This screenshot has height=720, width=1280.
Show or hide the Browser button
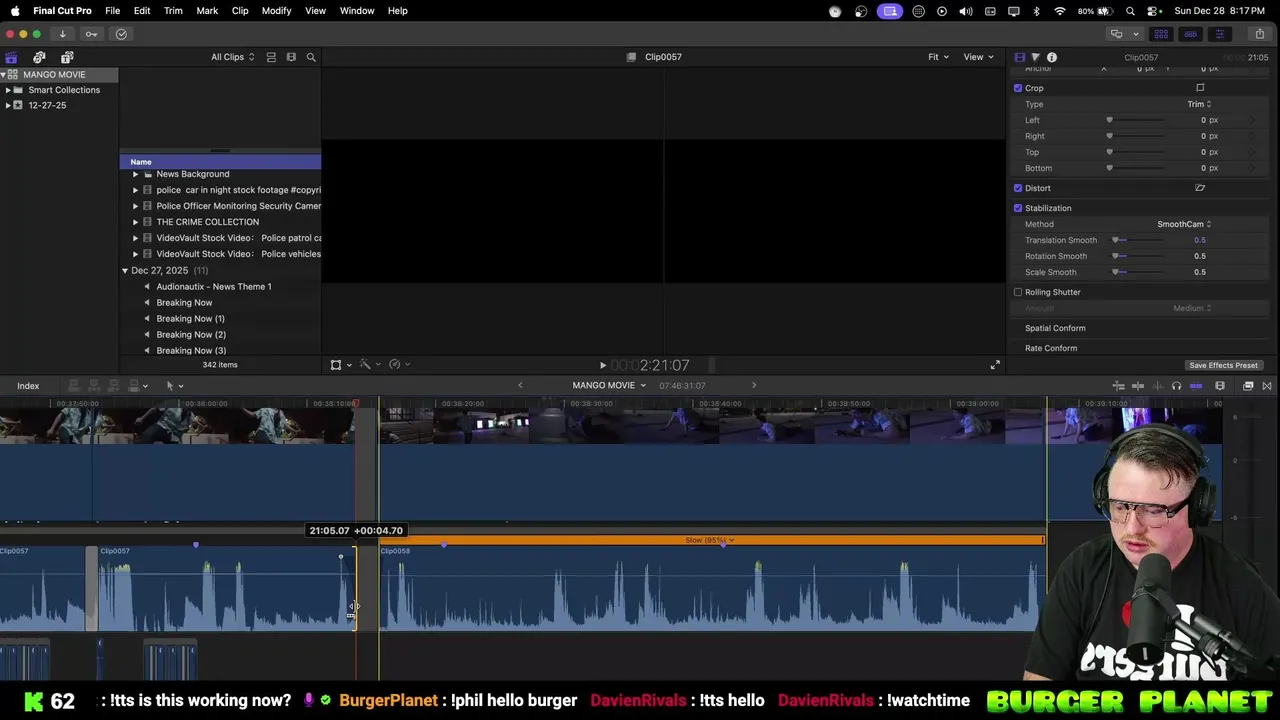pos(1161,34)
